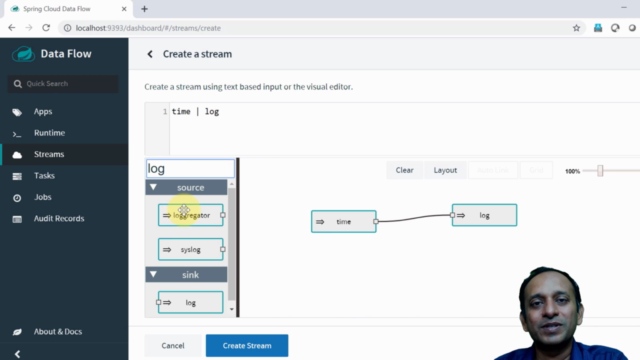This screenshot has height=360, width=640.
Task: Click the Audit Records icon
Action: tap(17, 219)
